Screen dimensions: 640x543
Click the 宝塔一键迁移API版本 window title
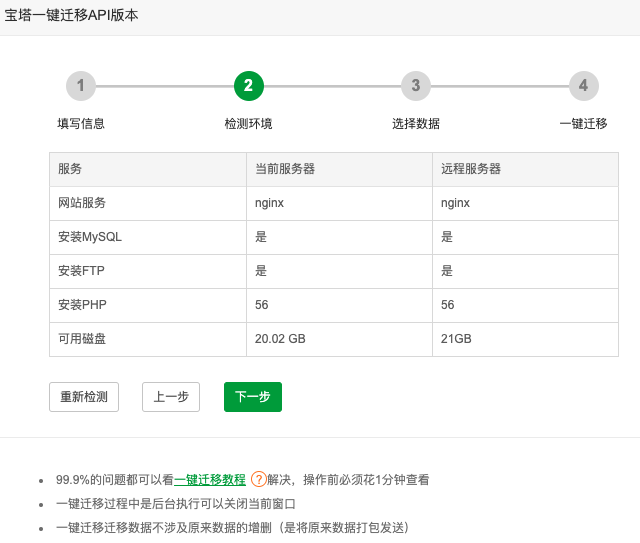coord(72,16)
